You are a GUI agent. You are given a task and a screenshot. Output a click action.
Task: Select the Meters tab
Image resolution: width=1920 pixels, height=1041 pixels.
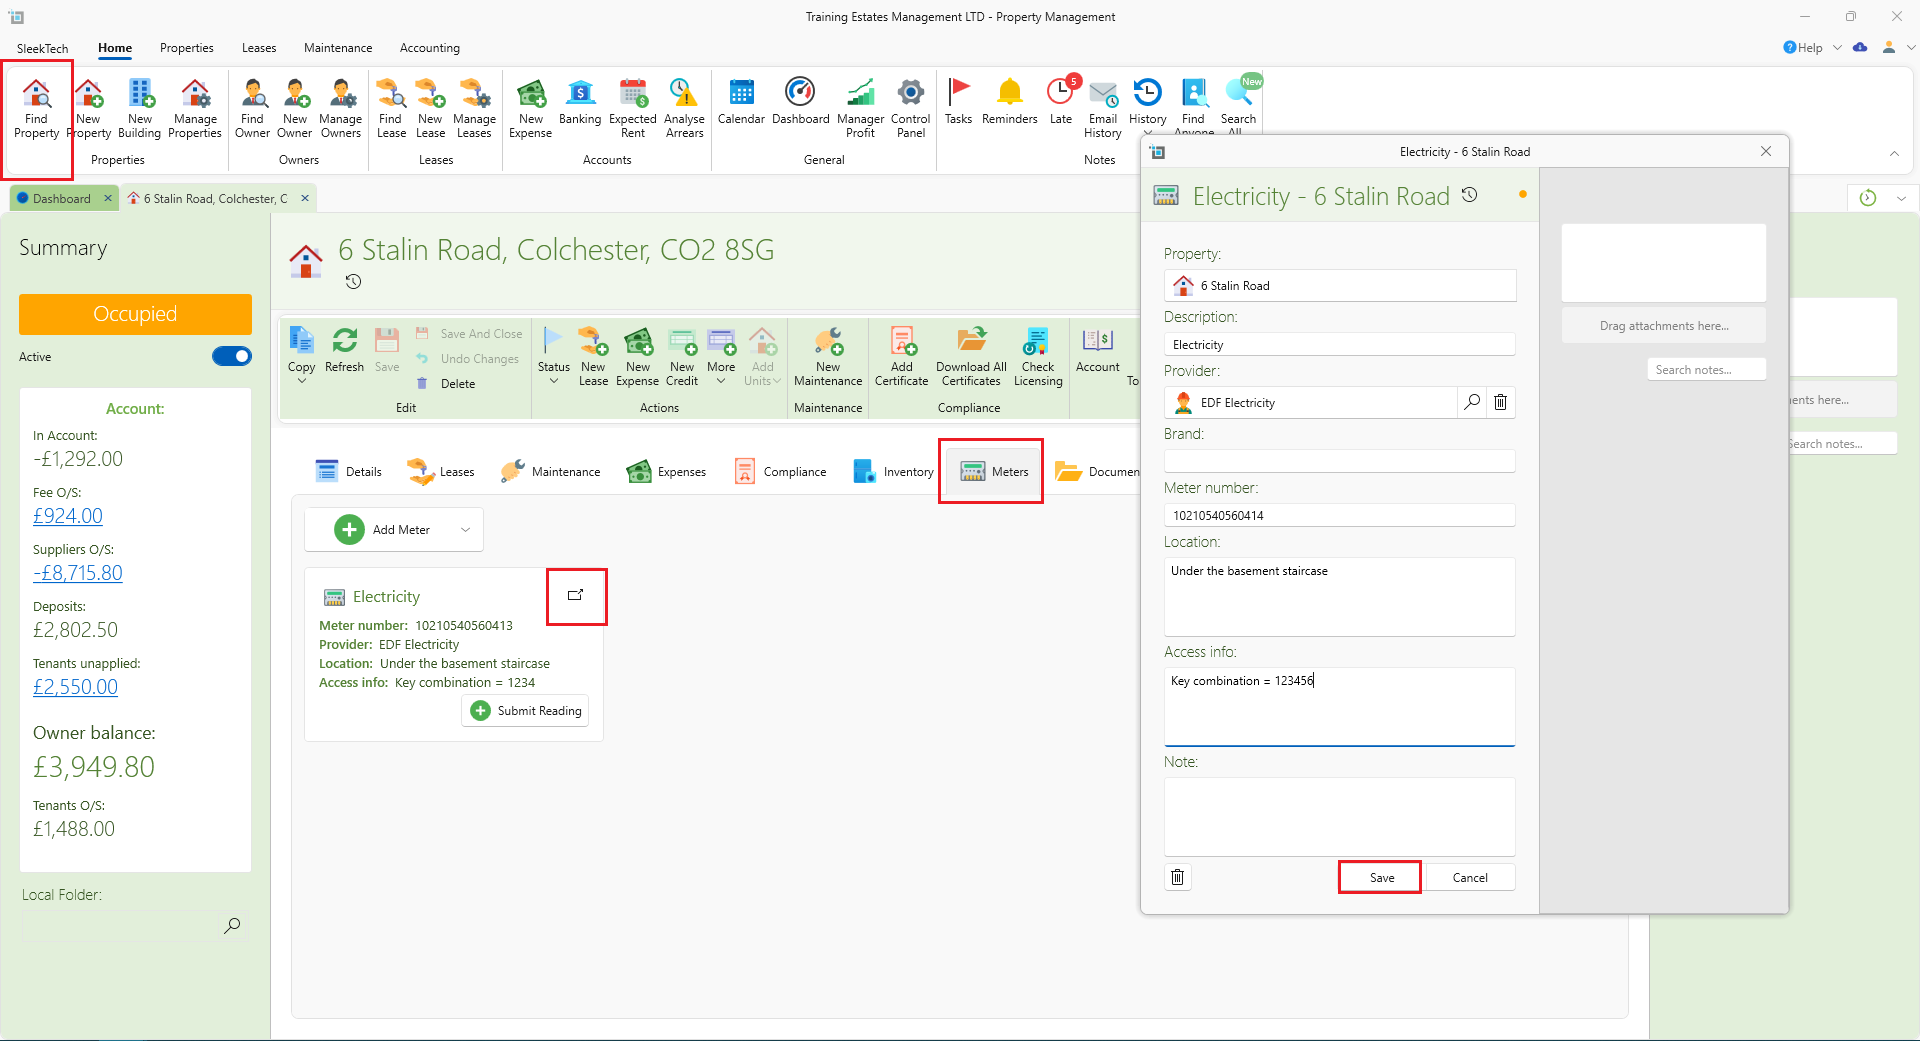click(993, 472)
